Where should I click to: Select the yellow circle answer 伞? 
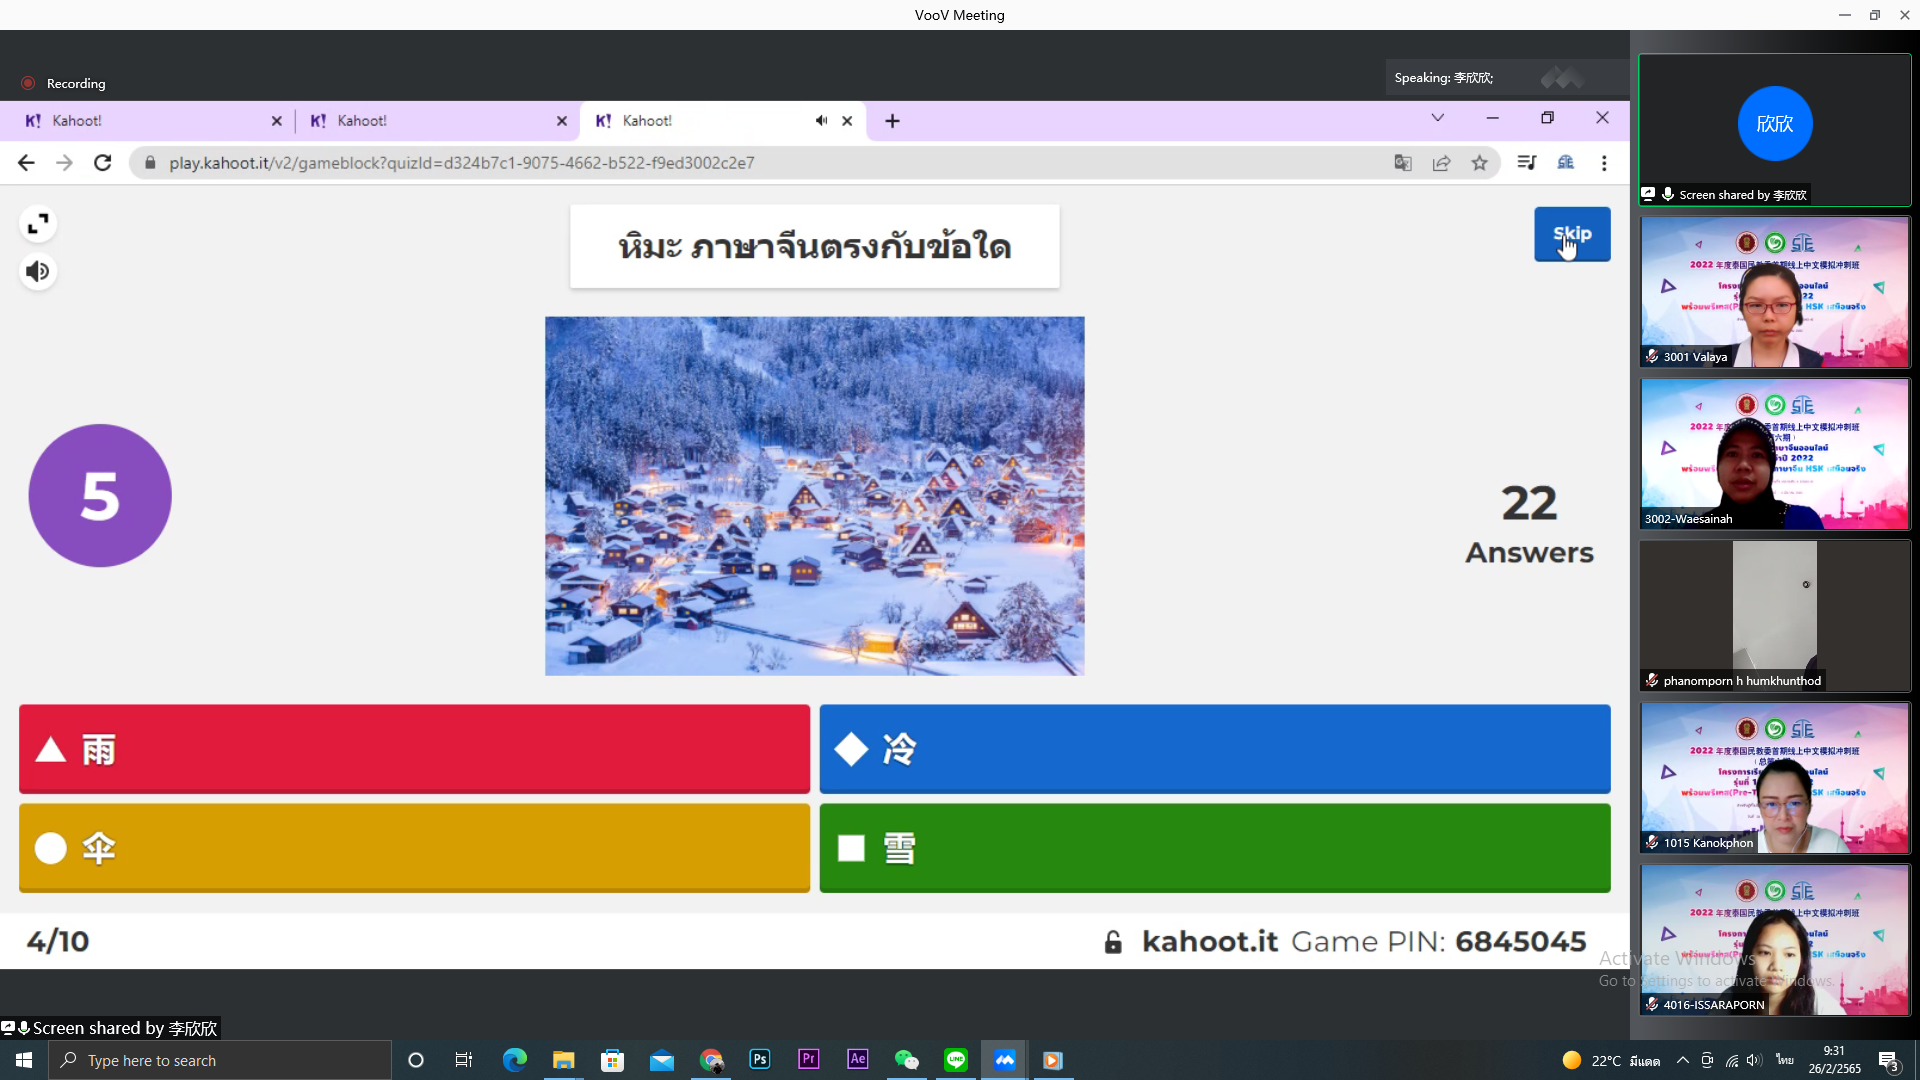(x=414, y=848)
